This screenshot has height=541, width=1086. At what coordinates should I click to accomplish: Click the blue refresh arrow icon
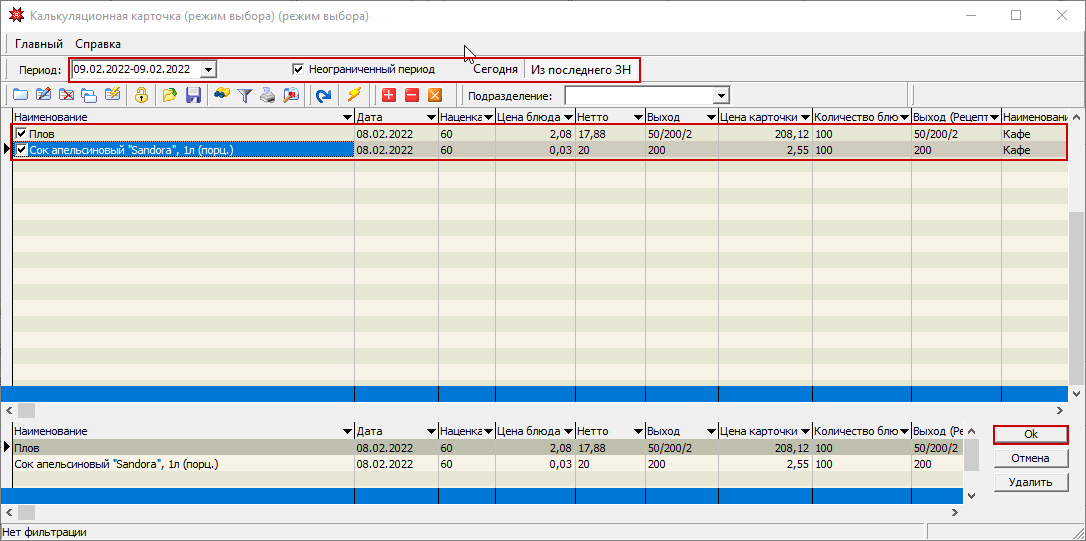point(323,96)
